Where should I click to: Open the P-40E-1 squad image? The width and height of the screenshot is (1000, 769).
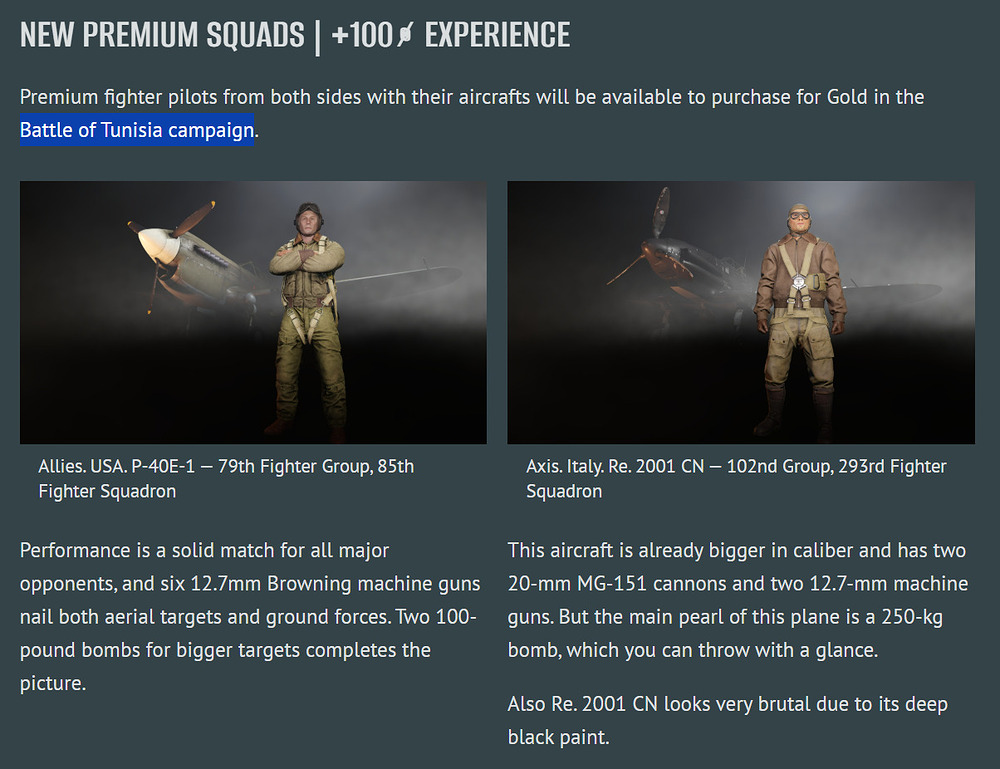(253, 312)
